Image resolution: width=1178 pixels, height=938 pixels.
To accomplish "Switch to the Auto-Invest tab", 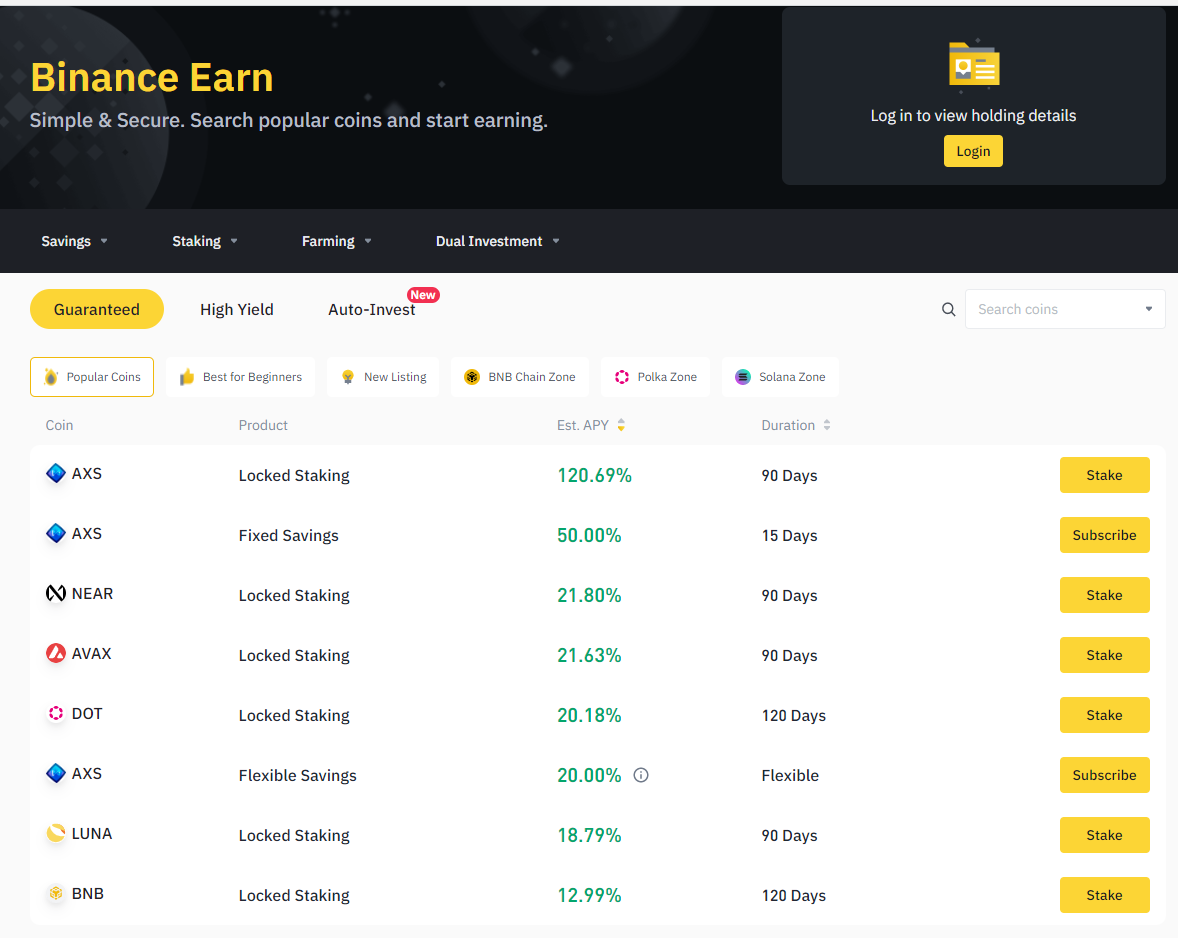I will click(x=372, y=309).
